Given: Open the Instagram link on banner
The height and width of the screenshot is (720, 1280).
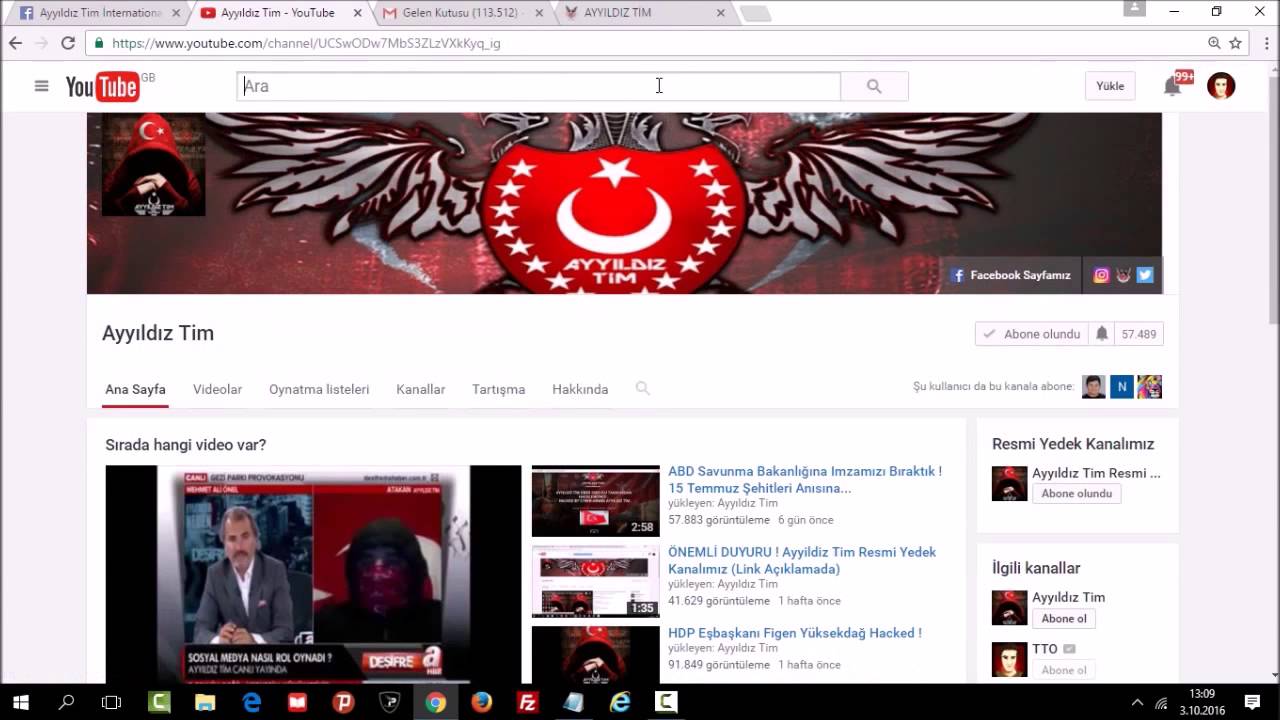Looking at the screenshot, I should tap(1101, 275).
